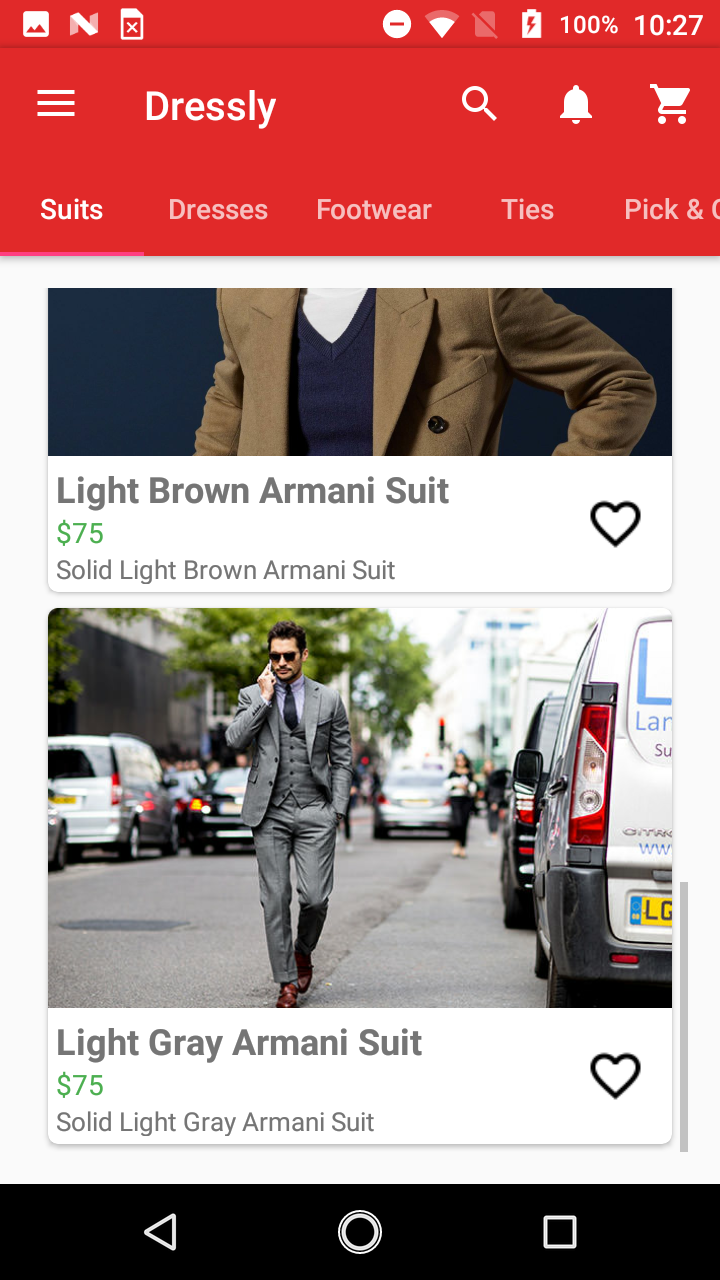
Task: Open the Light Brown suit photo
Action: 360,372
